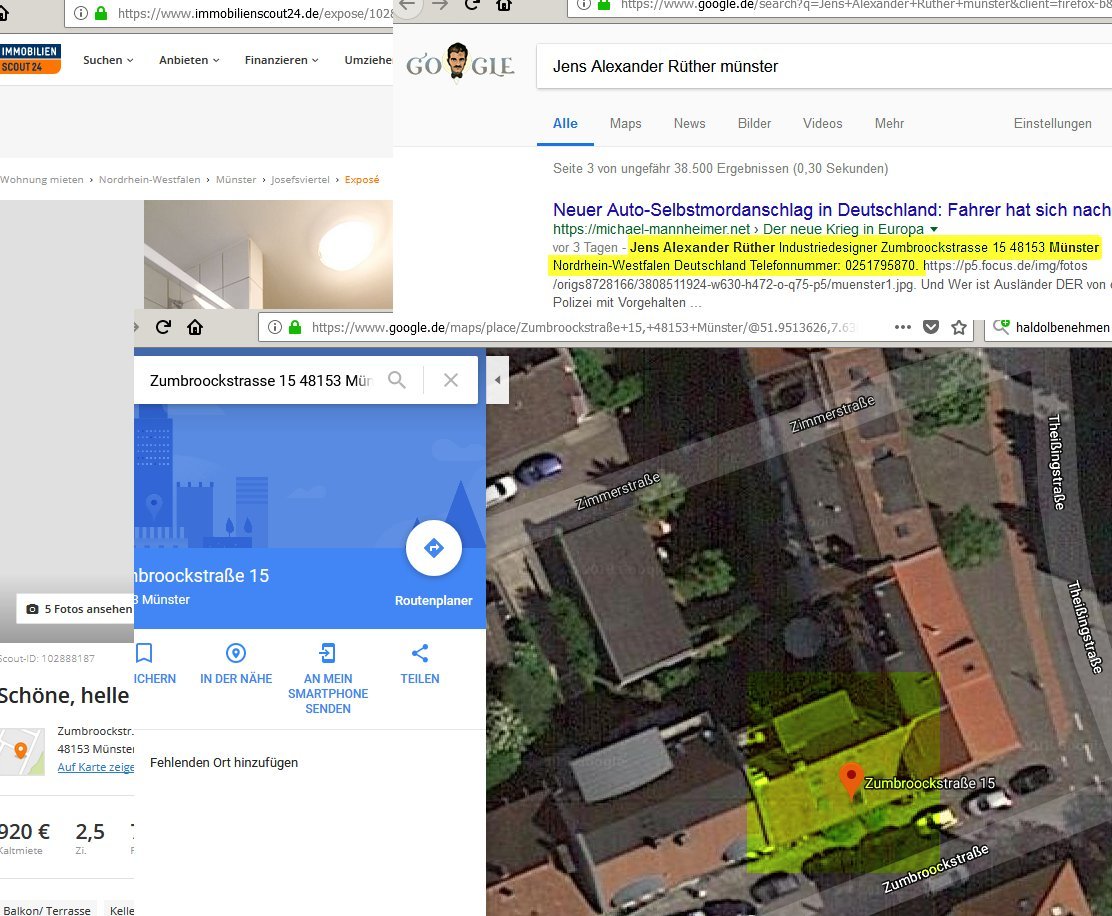Click the Google doodle logo

coord(460,65)
